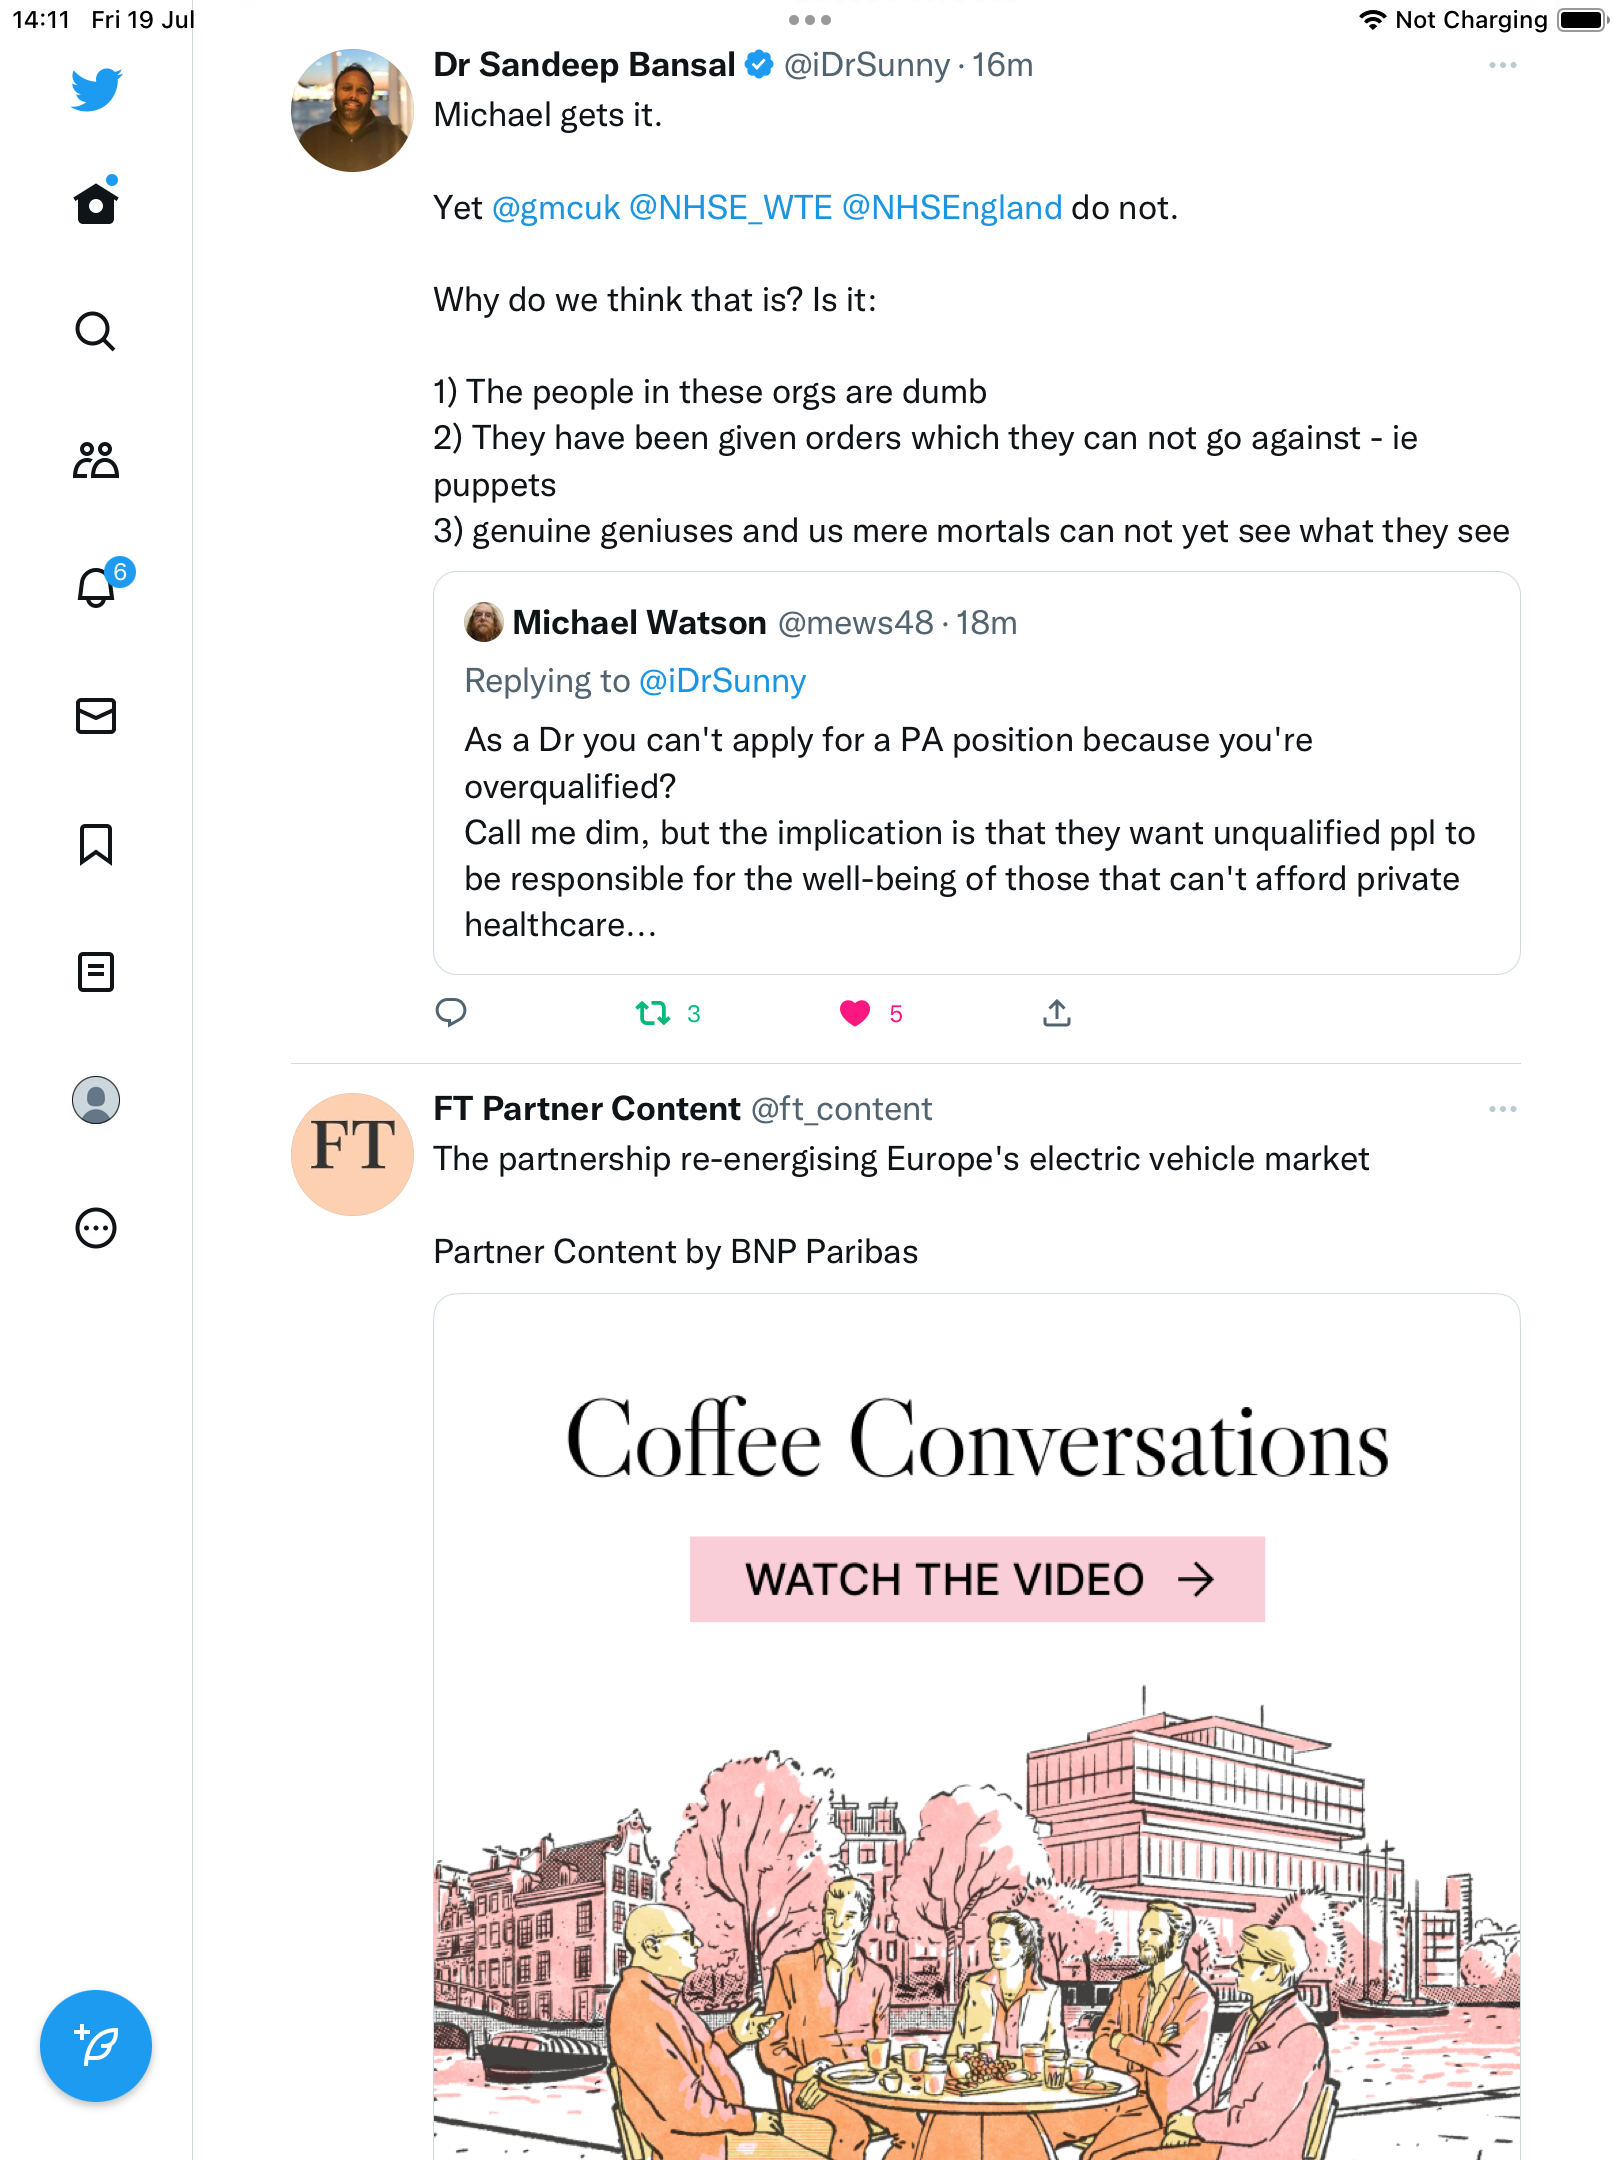1620x2160 pixels.
Task: Open more options on FT Partner Content tweet
Action: click(x=1502, y=1110)
